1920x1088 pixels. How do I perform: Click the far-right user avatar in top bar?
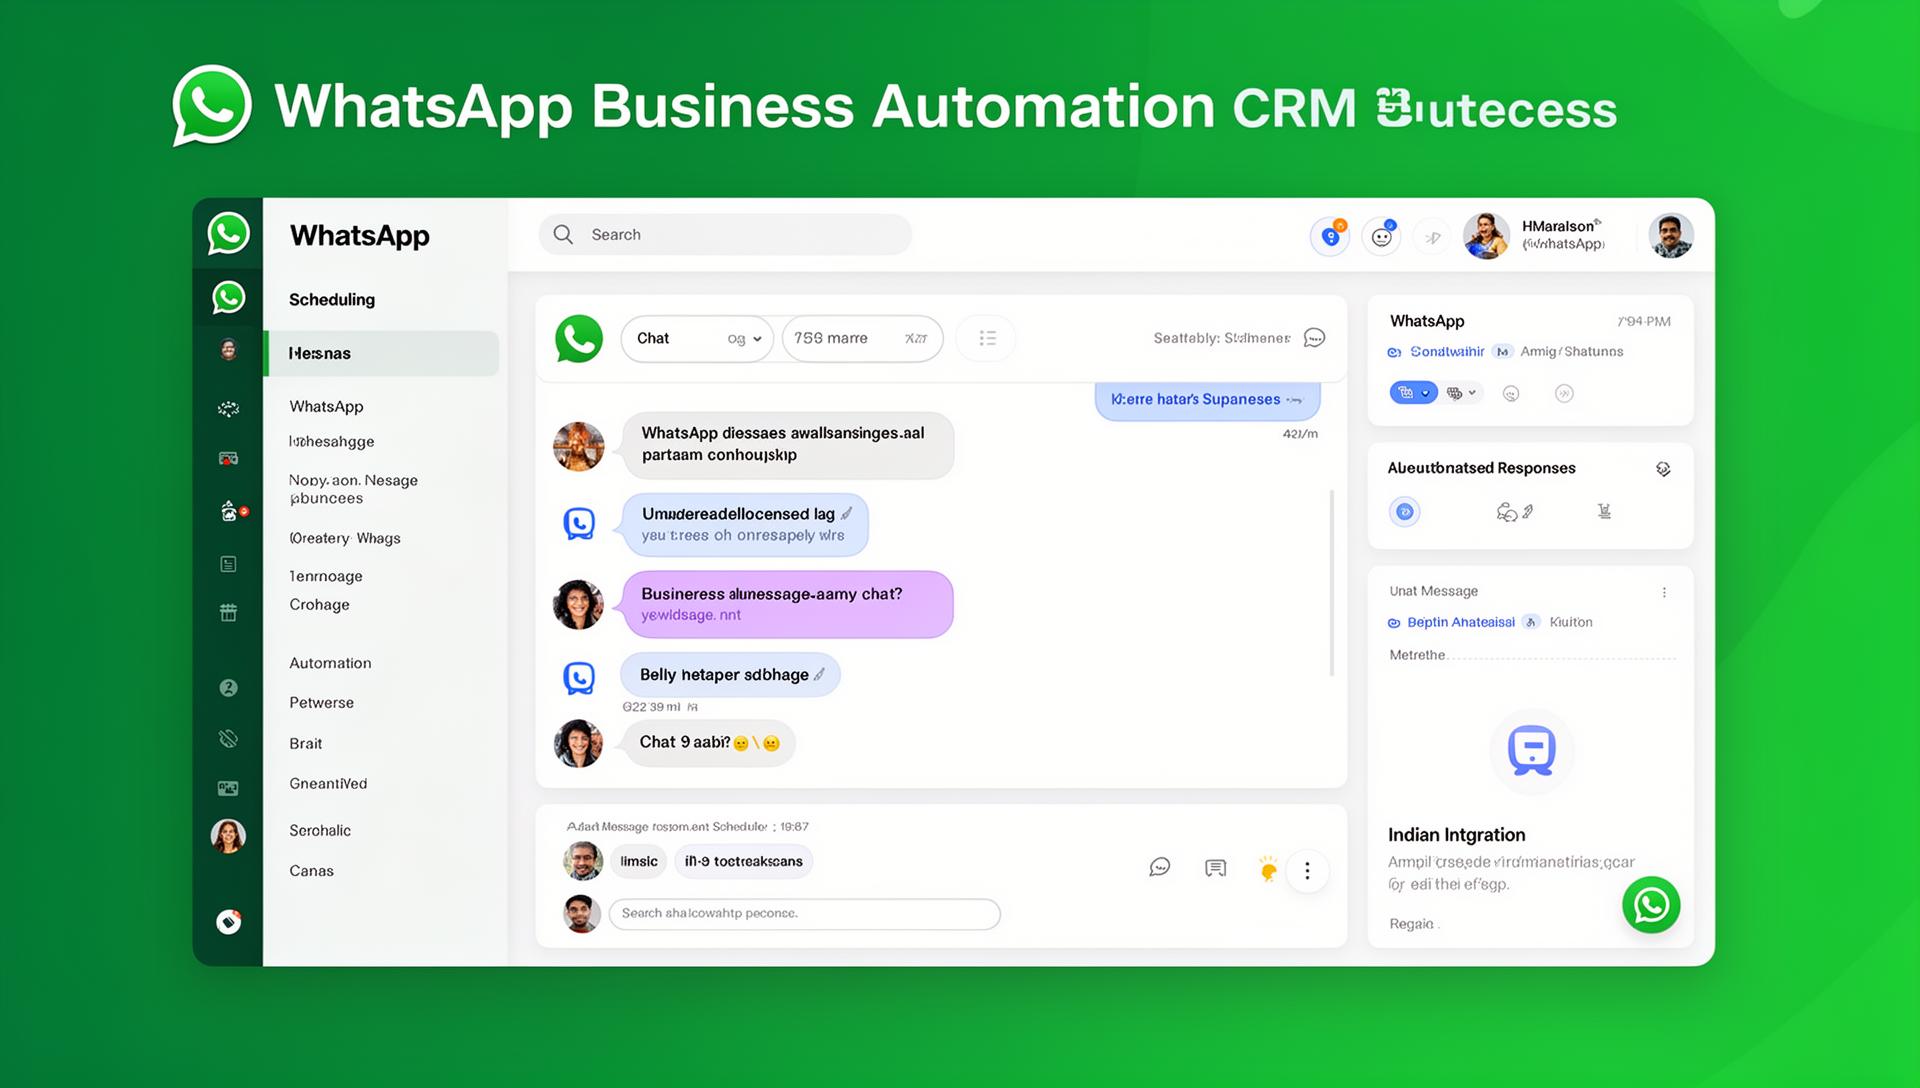click(1671, 236)
